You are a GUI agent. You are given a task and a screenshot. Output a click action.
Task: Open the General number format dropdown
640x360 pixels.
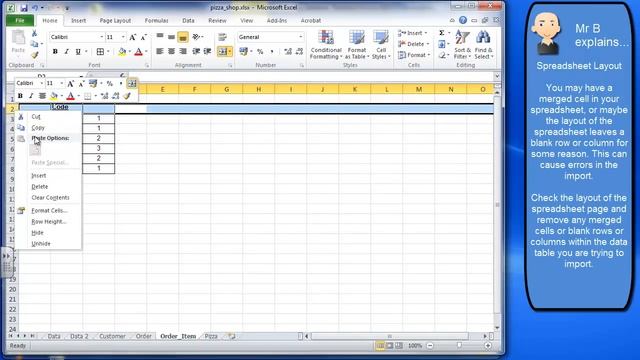tap(300, 37)
